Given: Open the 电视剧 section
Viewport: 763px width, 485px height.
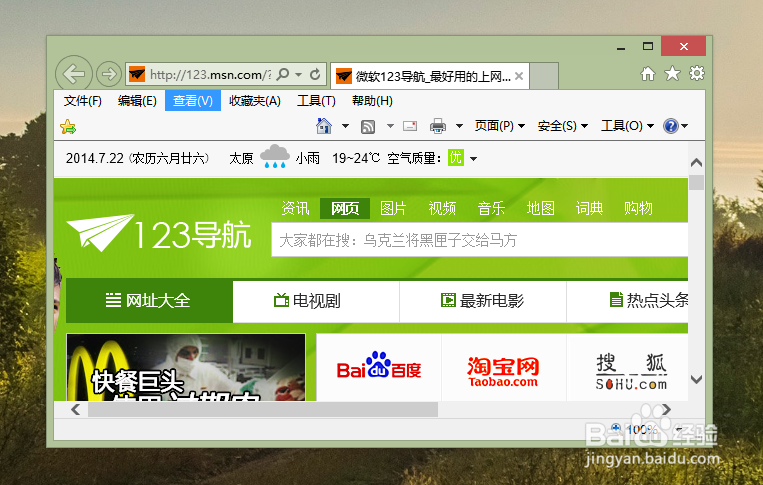Looking at the screenshot, I should pos(316,301).
